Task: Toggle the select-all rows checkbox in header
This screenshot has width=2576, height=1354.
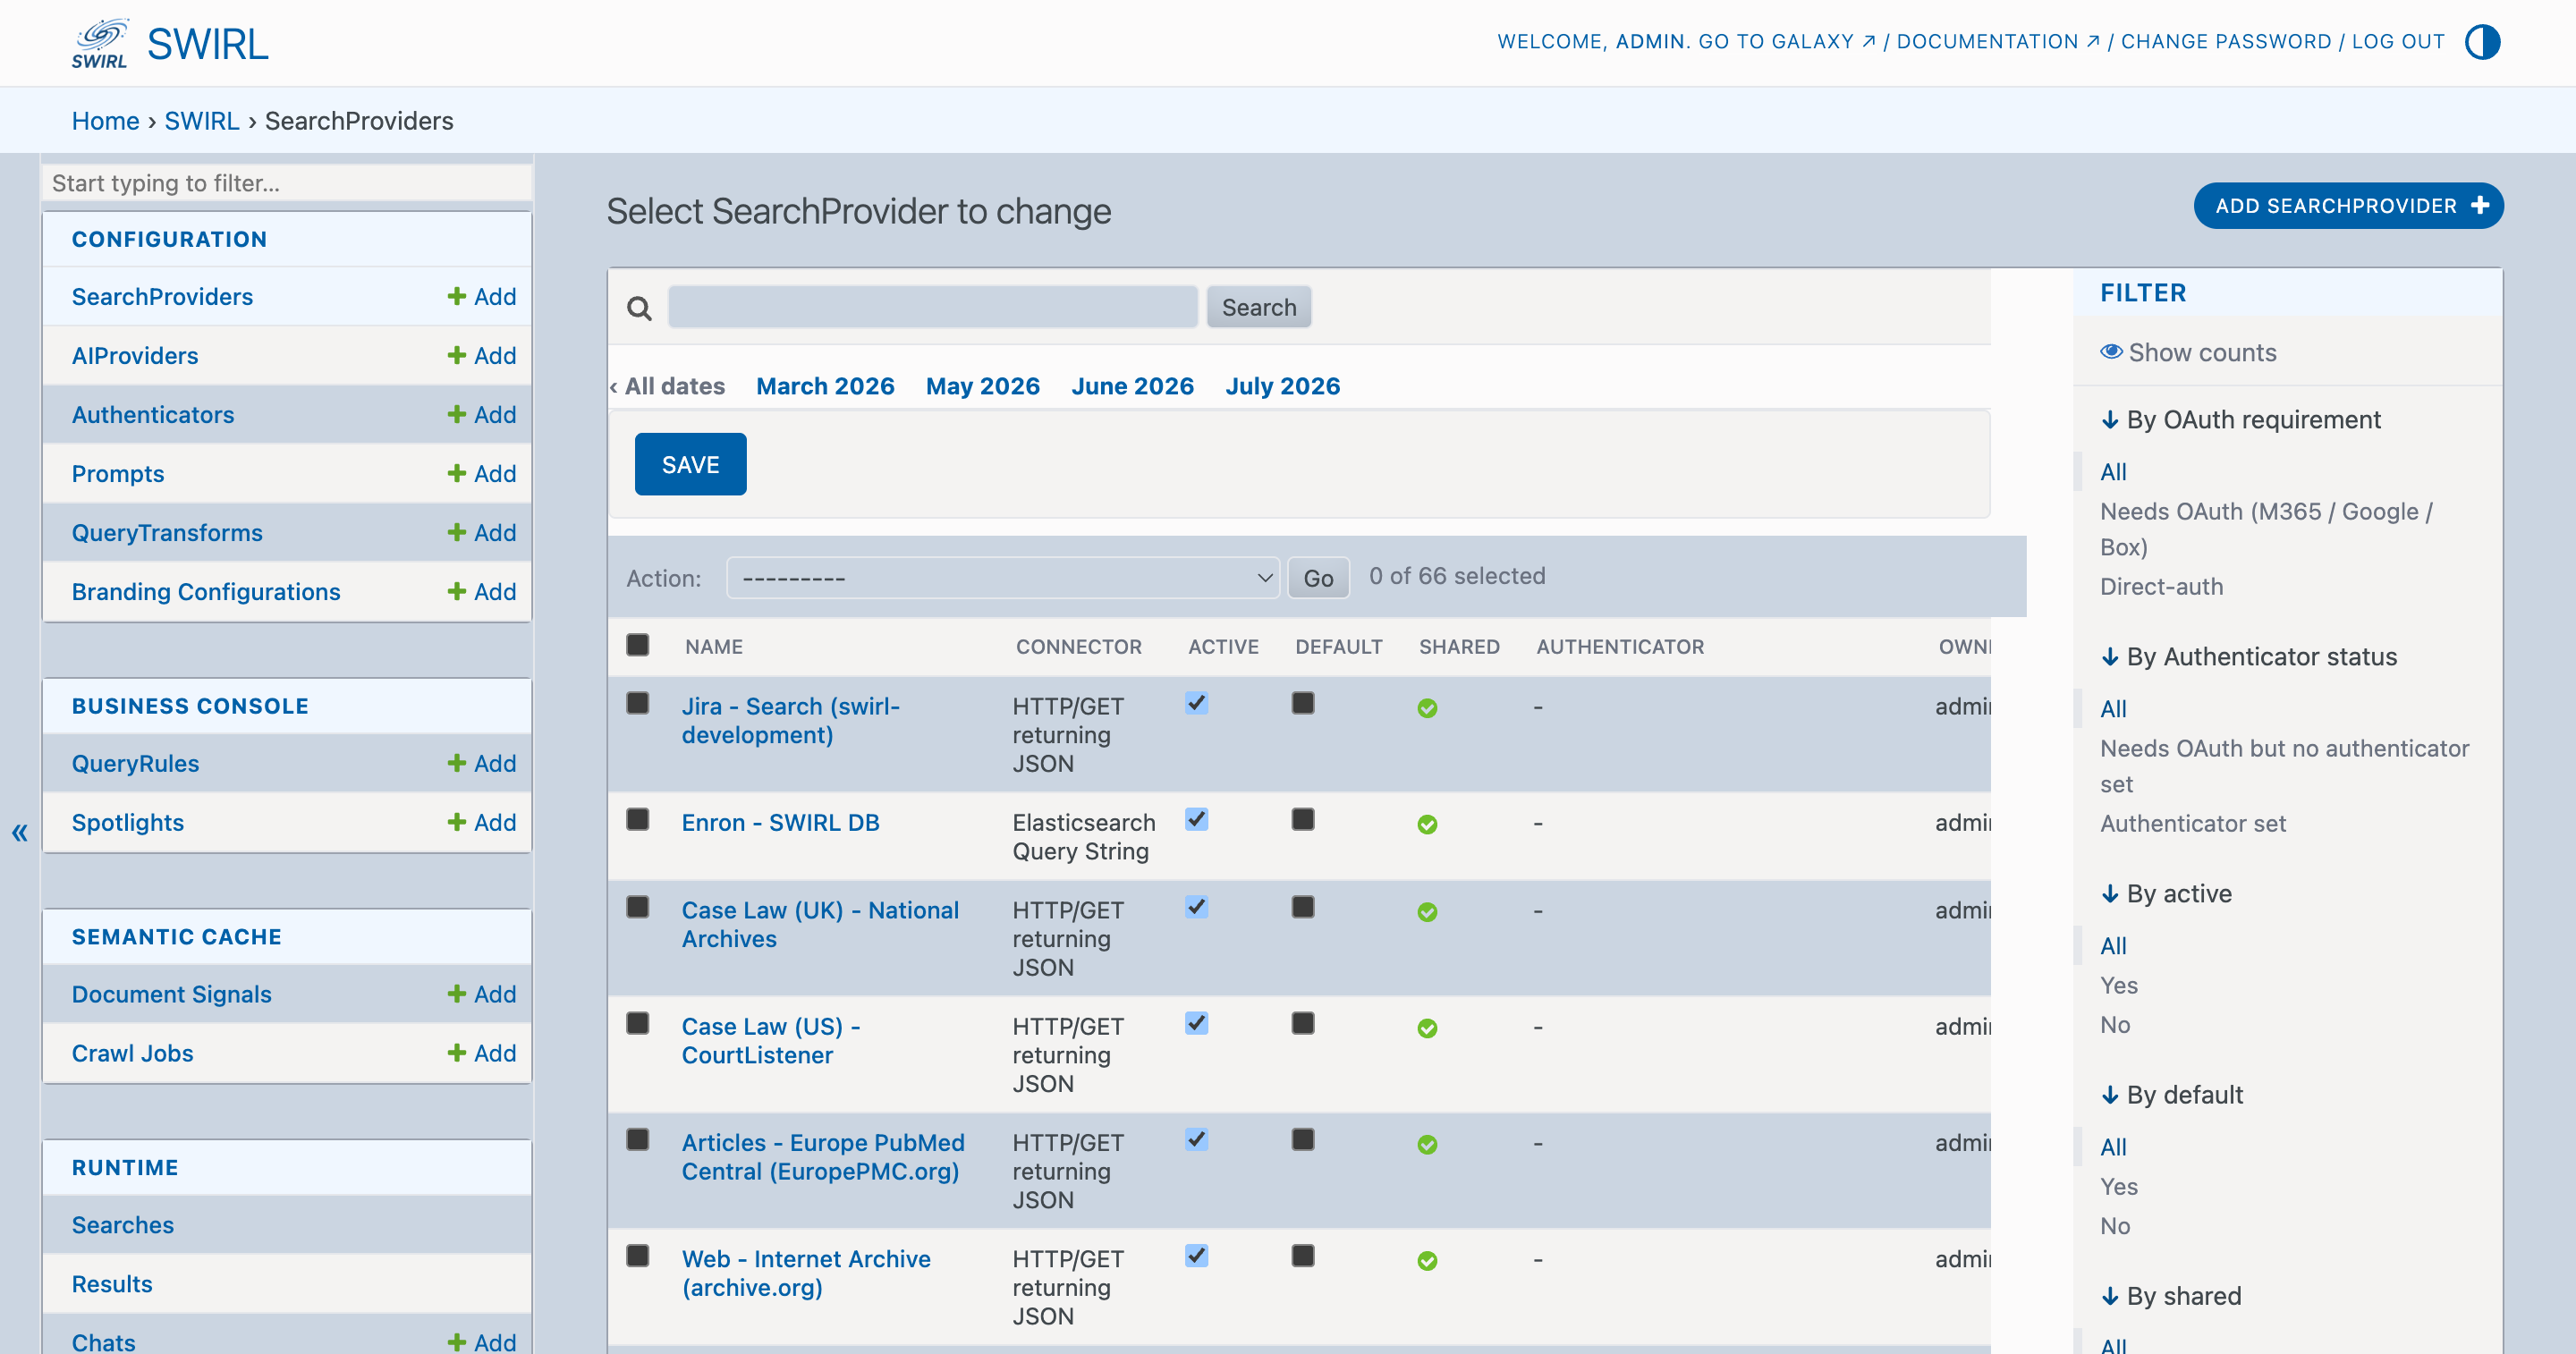Action: (x=637, y=645)
